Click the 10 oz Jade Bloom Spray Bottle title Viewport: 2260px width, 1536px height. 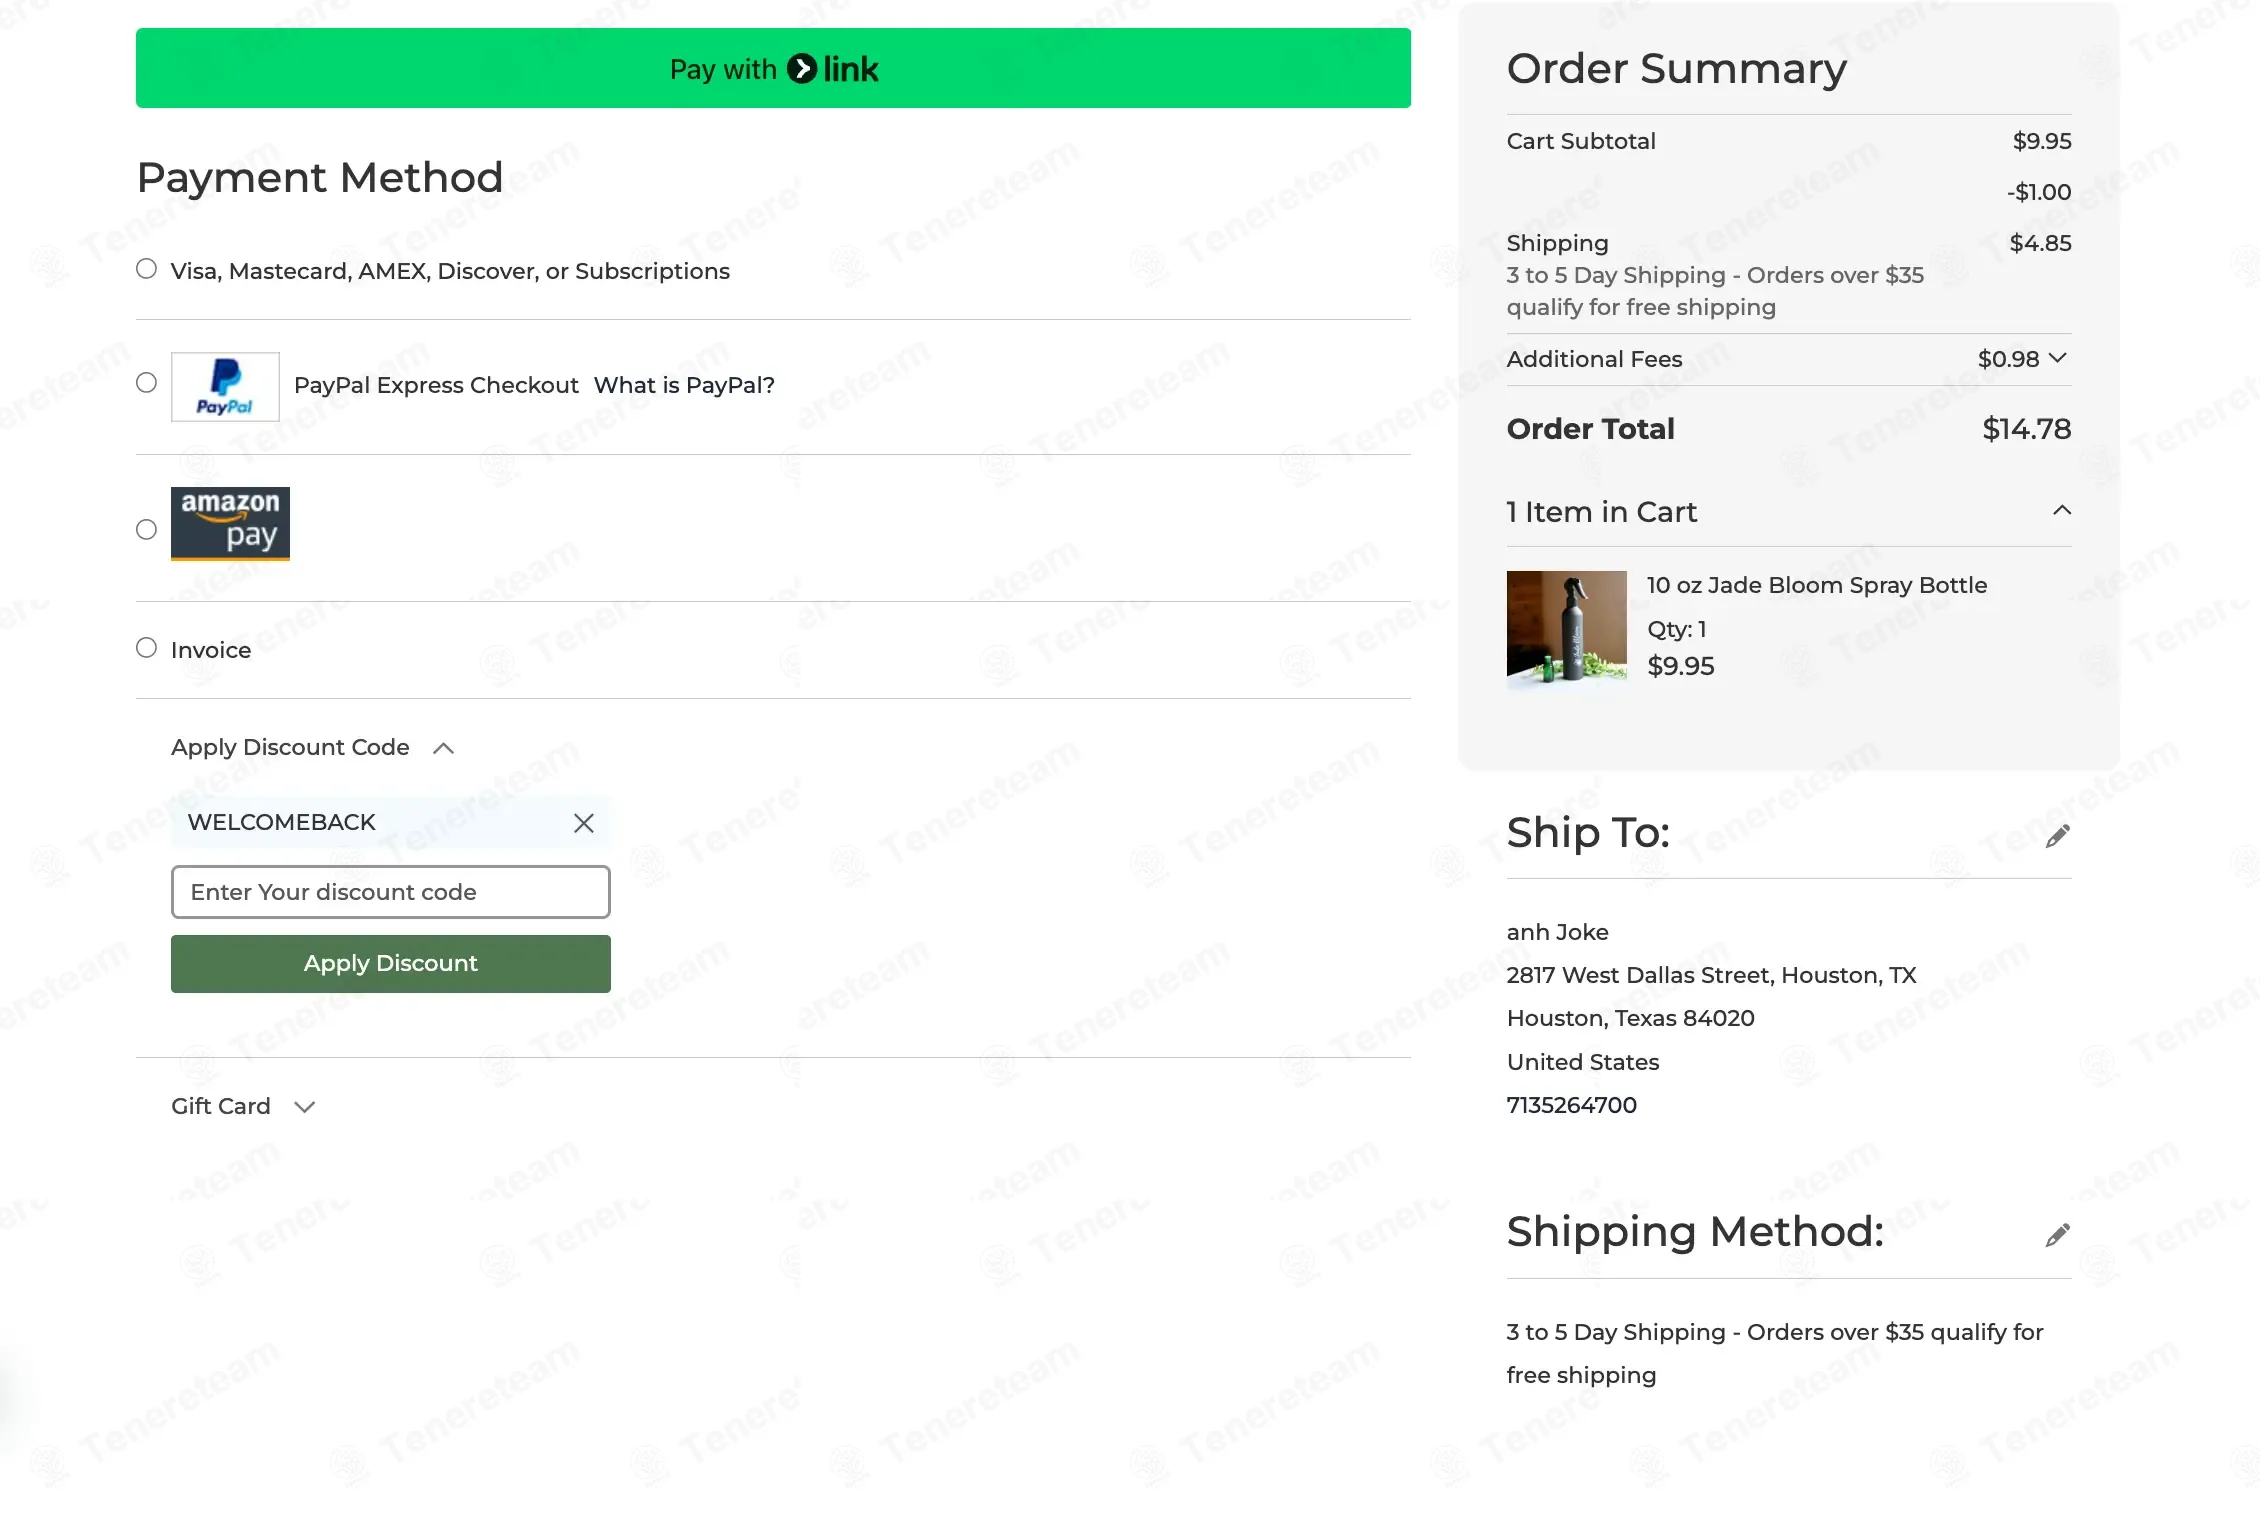coord(1816,585)
